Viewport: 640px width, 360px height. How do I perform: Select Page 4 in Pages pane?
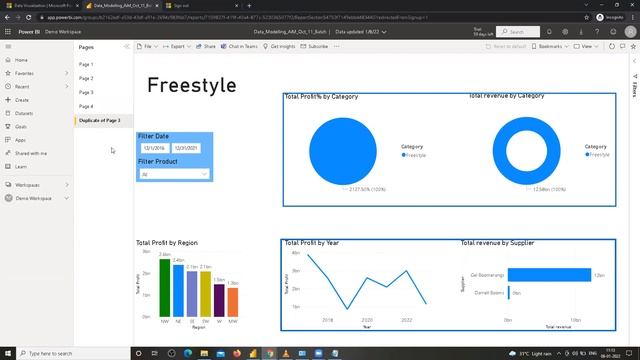(86, 107)
